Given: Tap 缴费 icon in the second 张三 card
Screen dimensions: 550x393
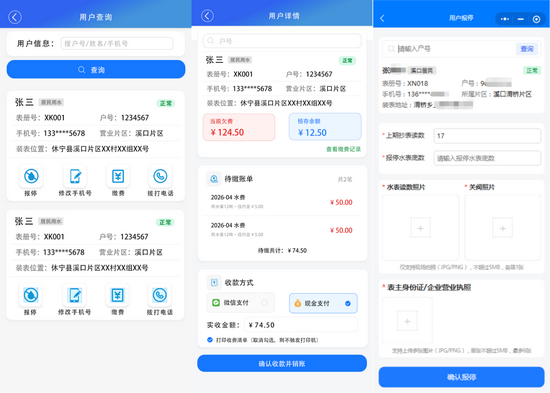Looking at the screenshot, I should (x=118, y=295).
